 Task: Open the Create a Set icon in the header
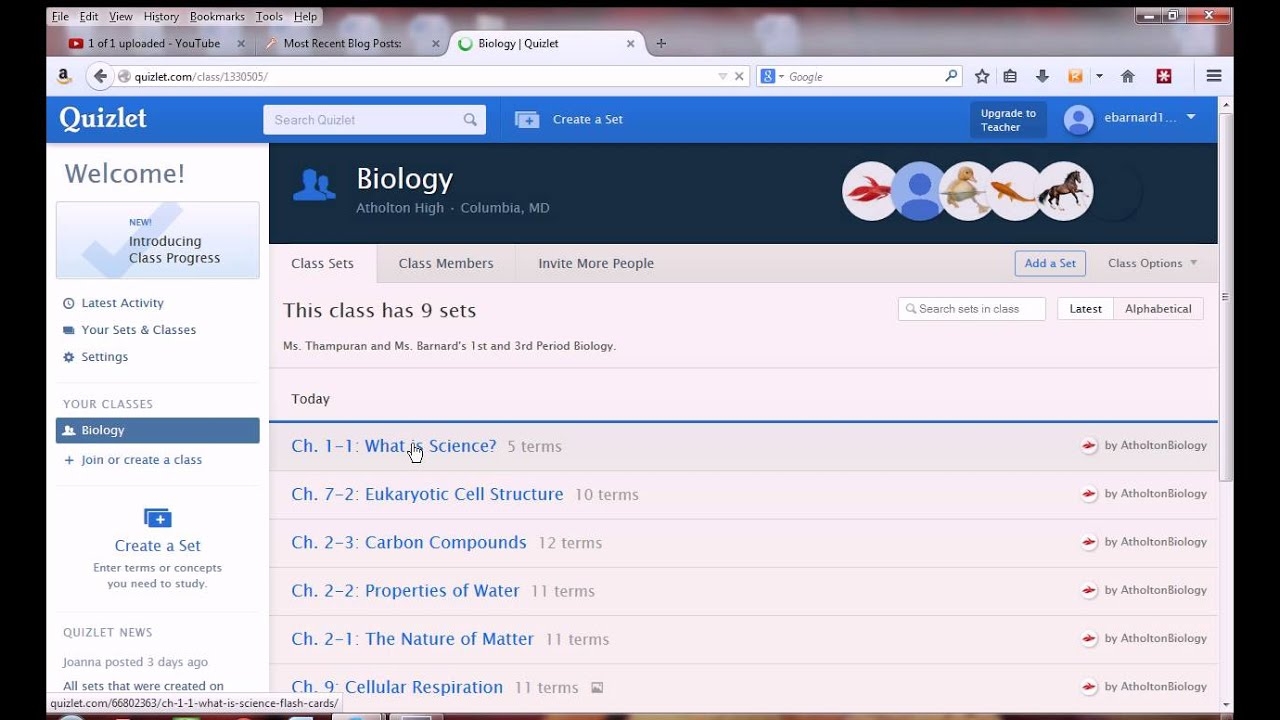[526, 119]
